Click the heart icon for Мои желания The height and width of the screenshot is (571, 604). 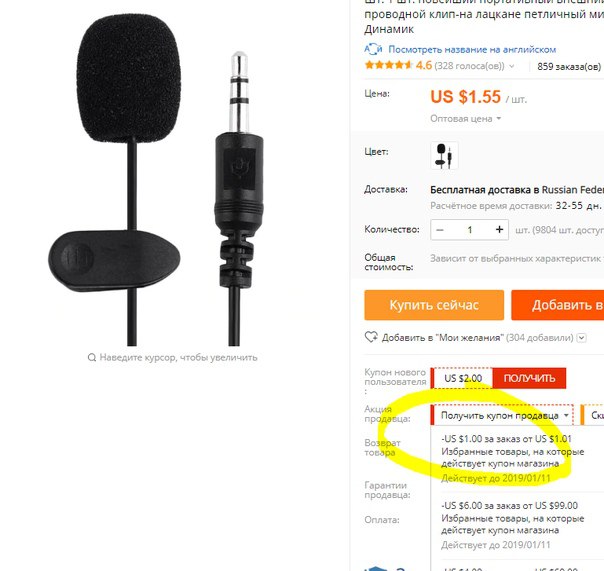coord(371,337)
